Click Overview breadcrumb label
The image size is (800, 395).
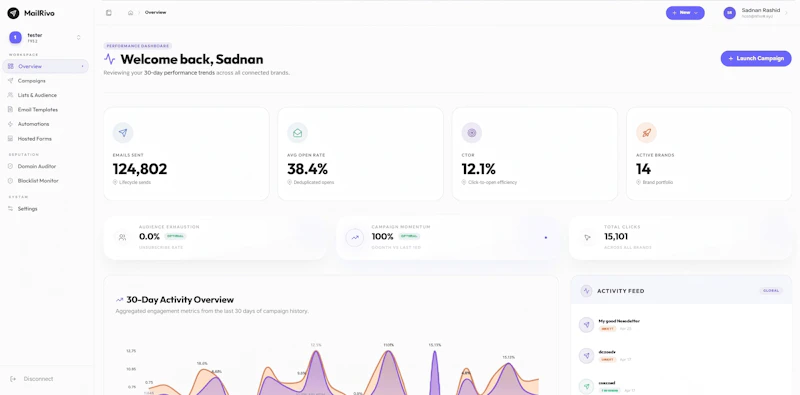click(155, 13)
